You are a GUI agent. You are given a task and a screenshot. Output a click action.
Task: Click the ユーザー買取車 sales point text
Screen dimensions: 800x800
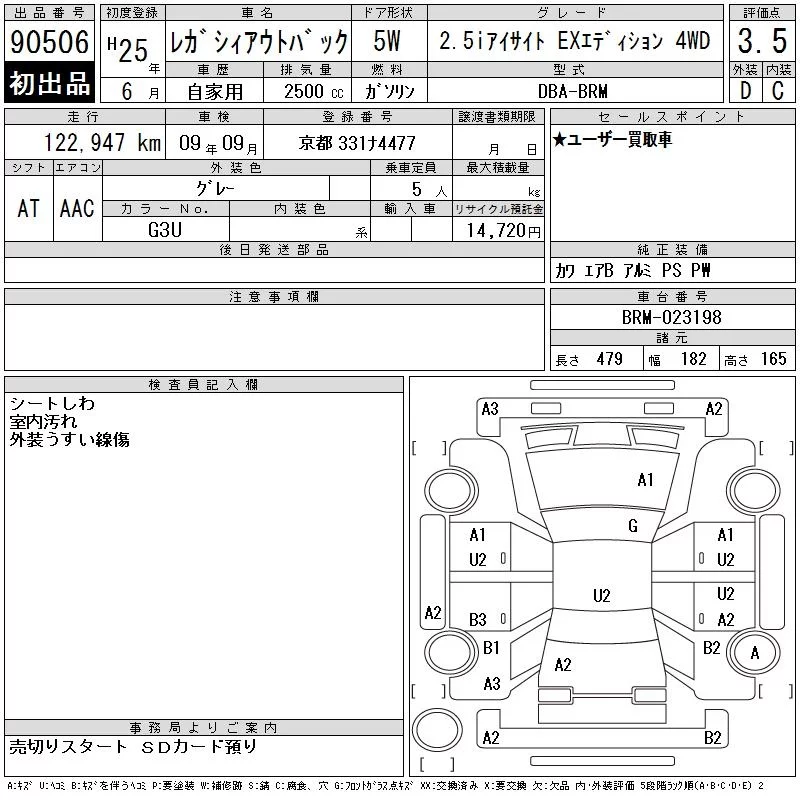pos(612,139)
